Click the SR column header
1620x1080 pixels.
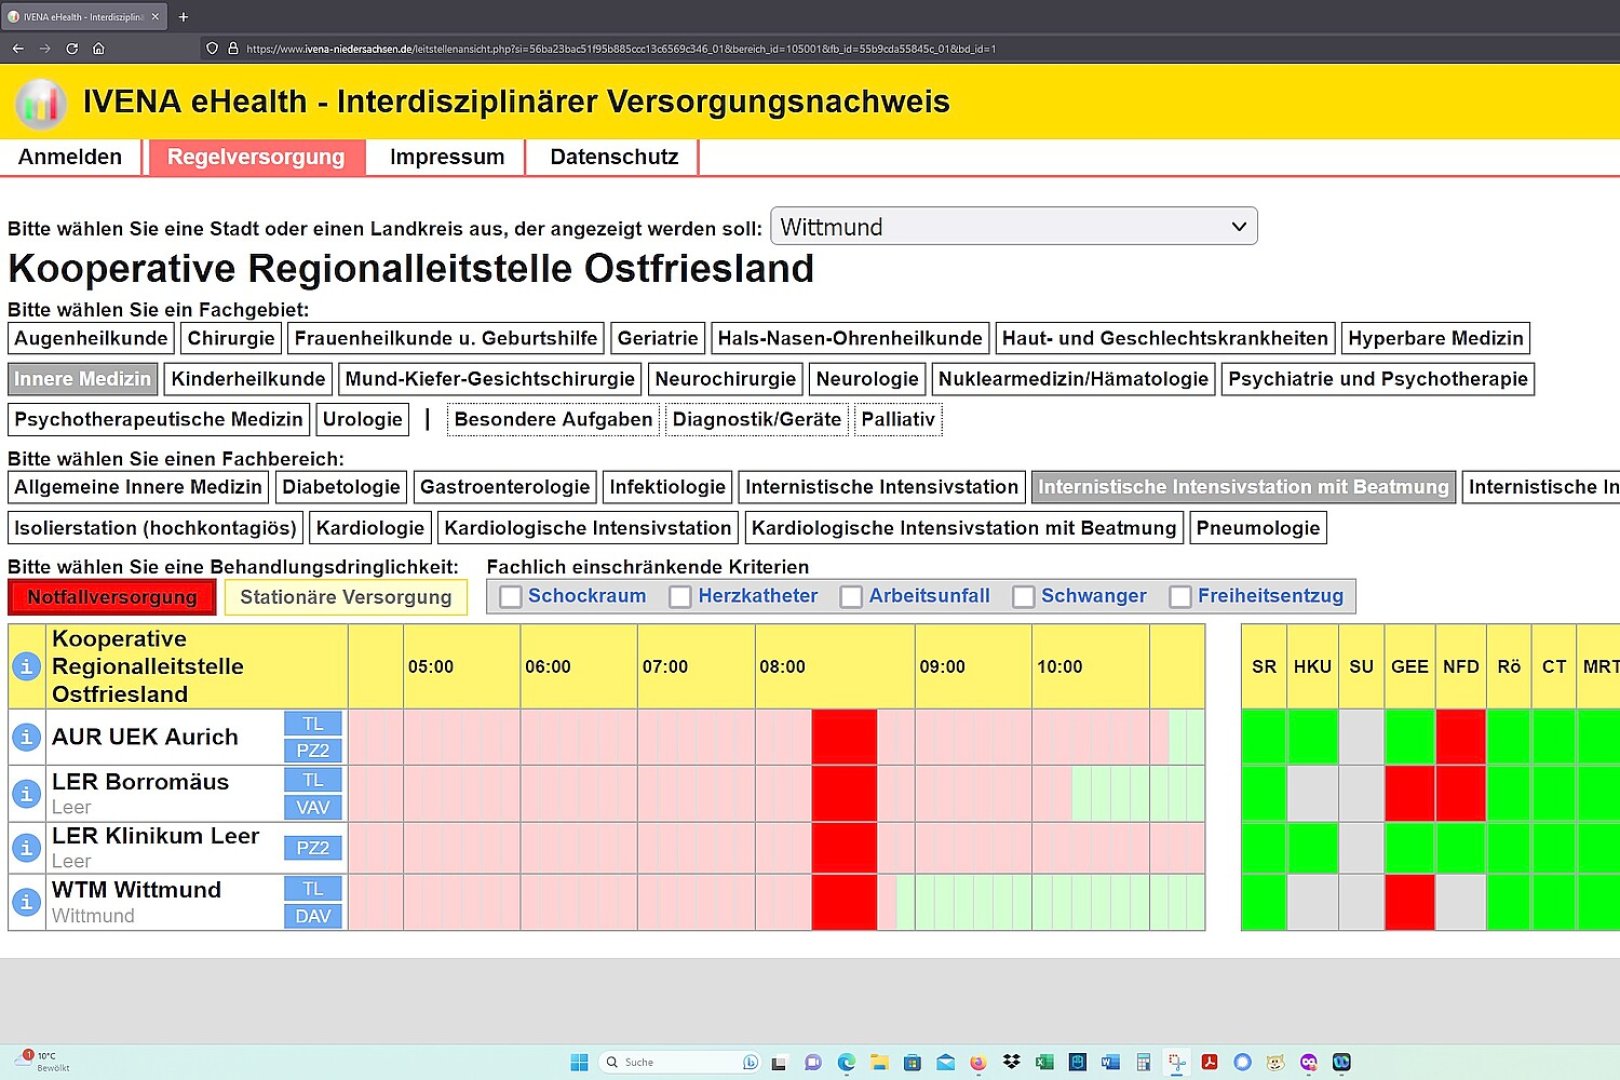(1264, 667)
